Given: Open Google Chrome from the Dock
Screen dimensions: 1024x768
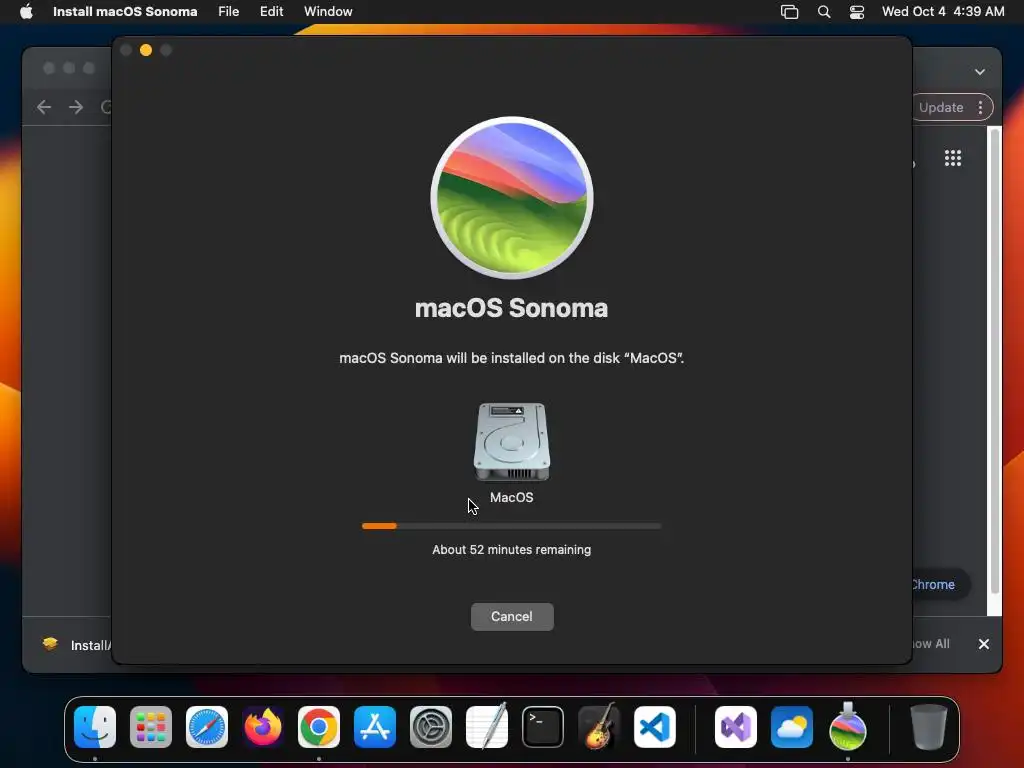Looking at the screenshot, I should point(319,727).
